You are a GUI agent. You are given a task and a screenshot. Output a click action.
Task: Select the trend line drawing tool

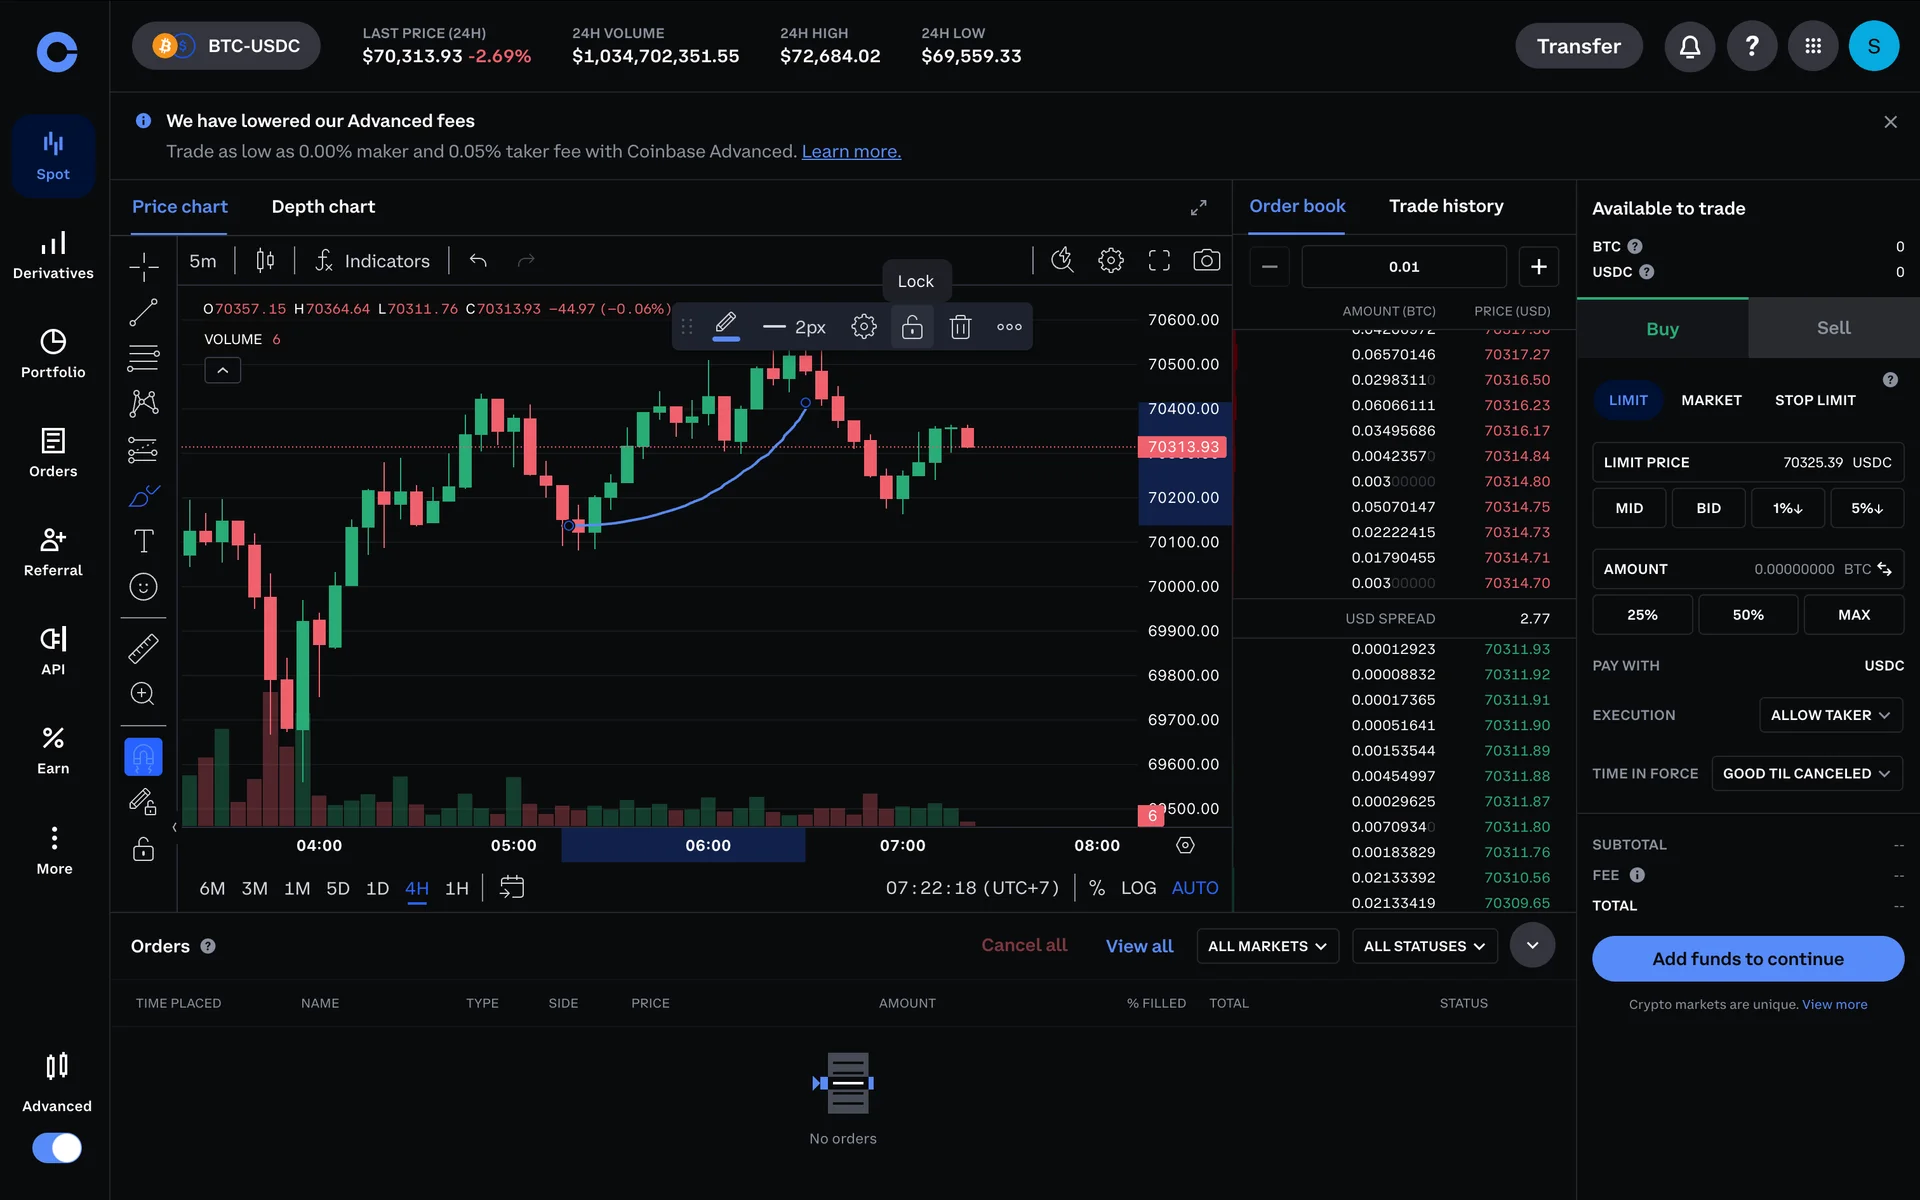143,312
